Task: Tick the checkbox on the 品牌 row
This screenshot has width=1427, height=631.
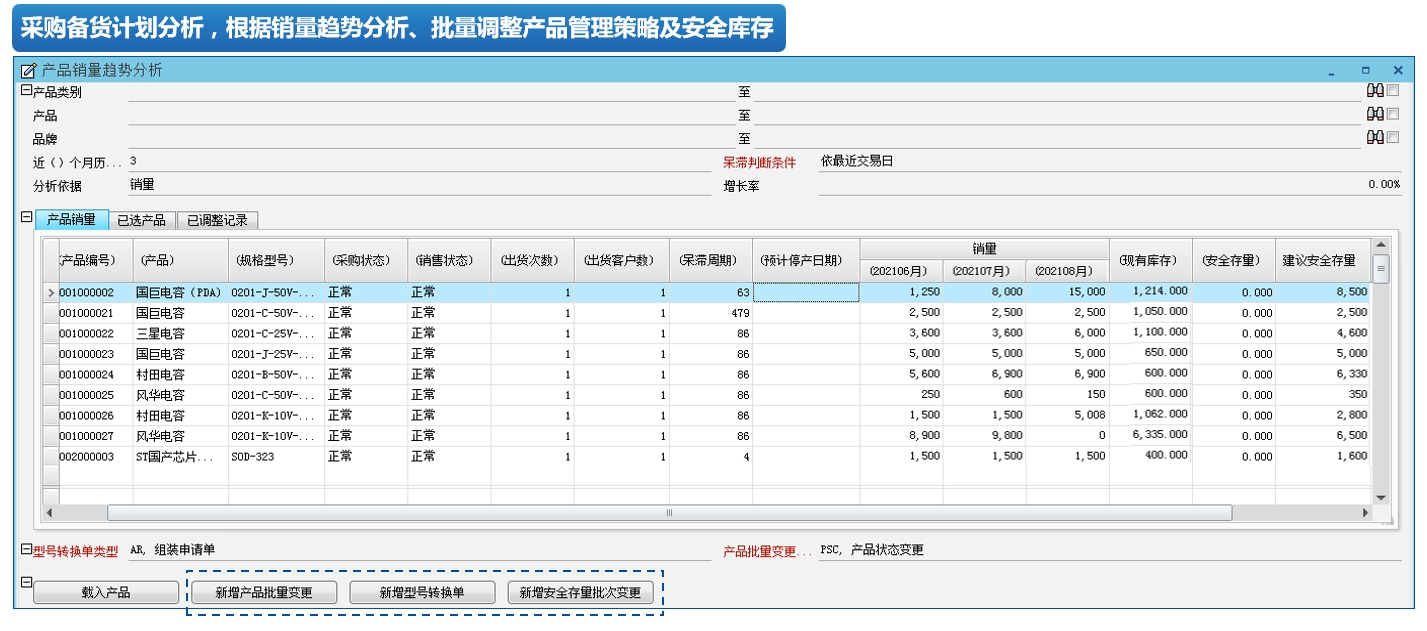Action: click(x=1393, y=138)
